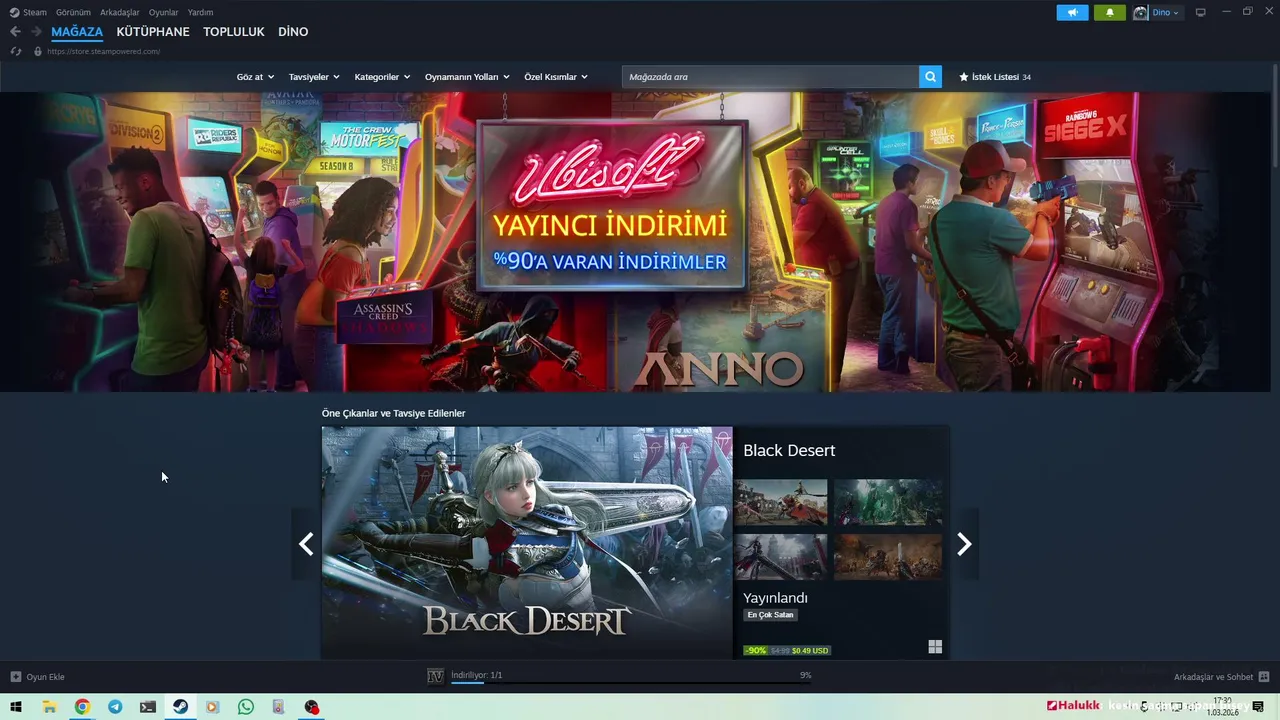Click the İndiriliyor: 1/1 download status
This screenshot has height=720, width=1280.
(477, 675)
